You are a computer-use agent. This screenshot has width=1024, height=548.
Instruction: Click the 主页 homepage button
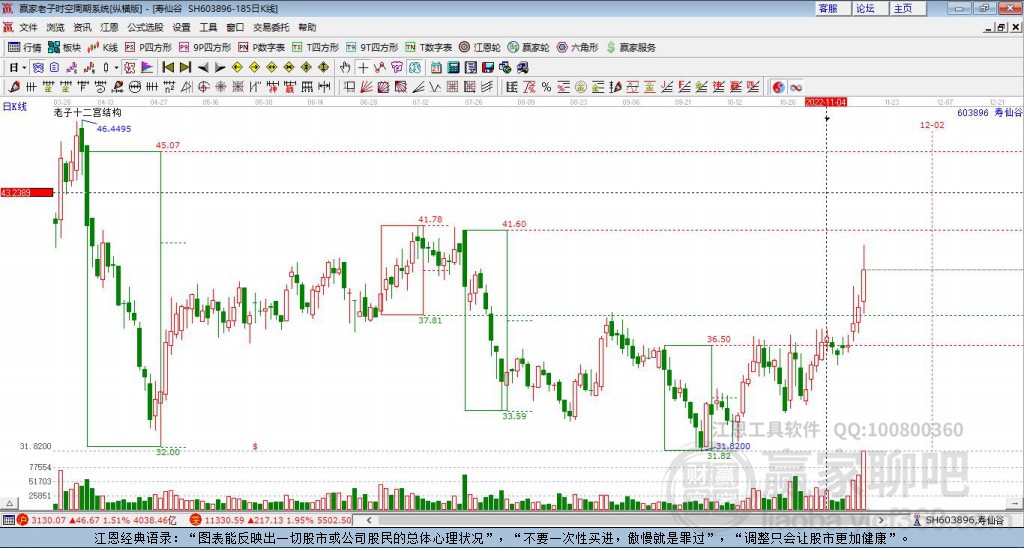click(908, 8)
